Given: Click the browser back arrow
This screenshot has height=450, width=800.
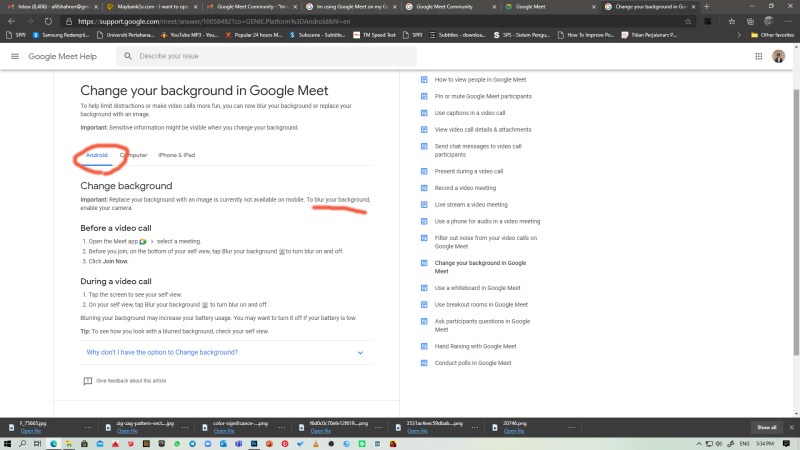Looking at the screenshot, I should (x=12, y=21).
